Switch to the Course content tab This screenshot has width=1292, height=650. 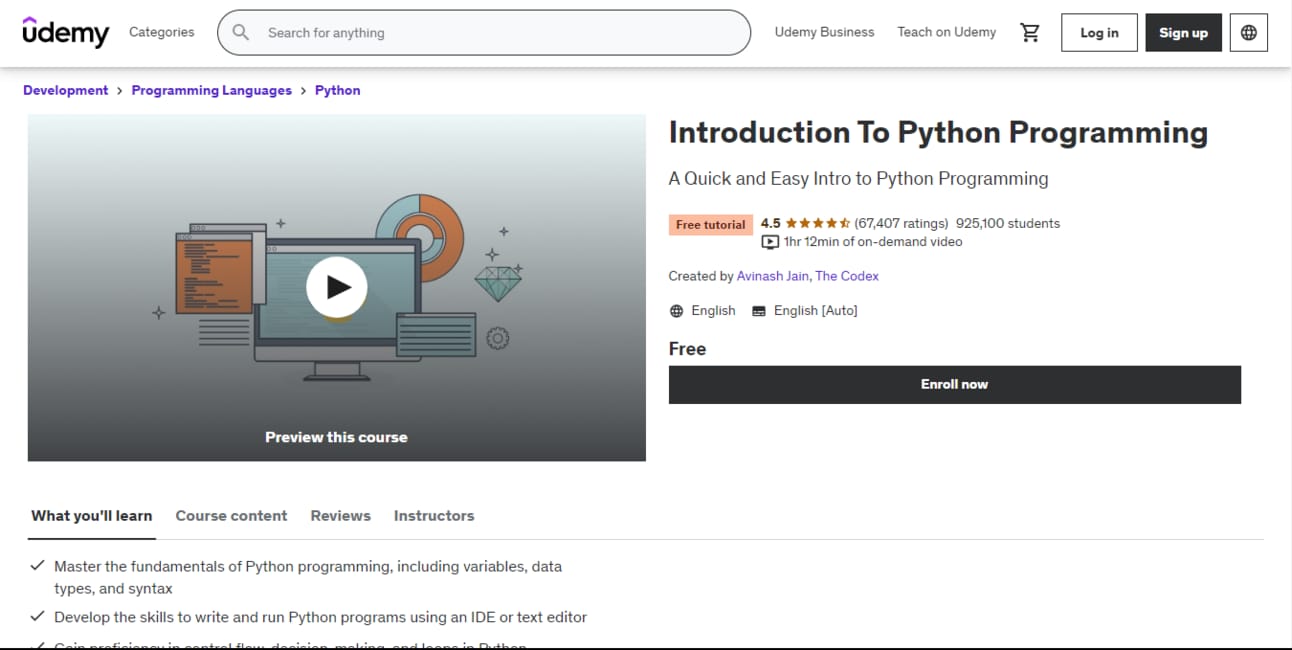click(231, 516)
